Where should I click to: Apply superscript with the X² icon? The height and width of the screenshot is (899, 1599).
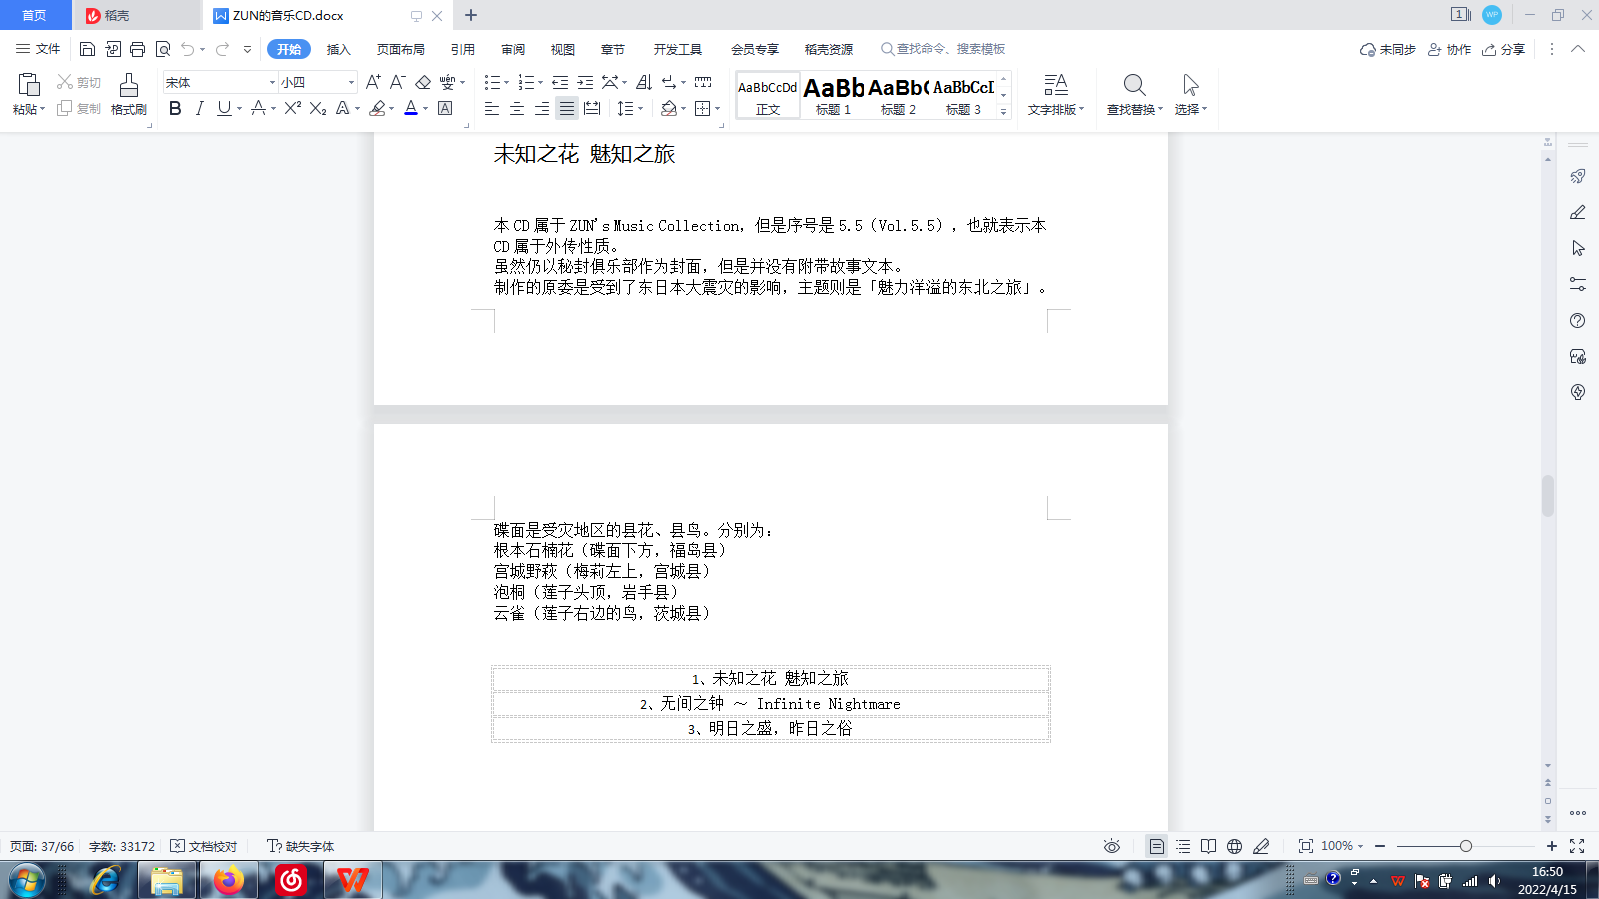tap(292, 108)
